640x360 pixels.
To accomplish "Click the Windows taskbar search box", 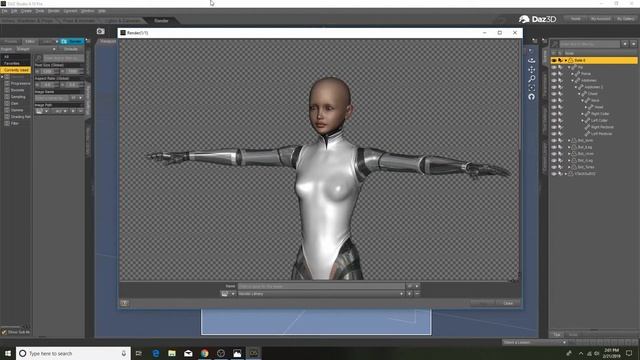I will (x=73, y=353).
